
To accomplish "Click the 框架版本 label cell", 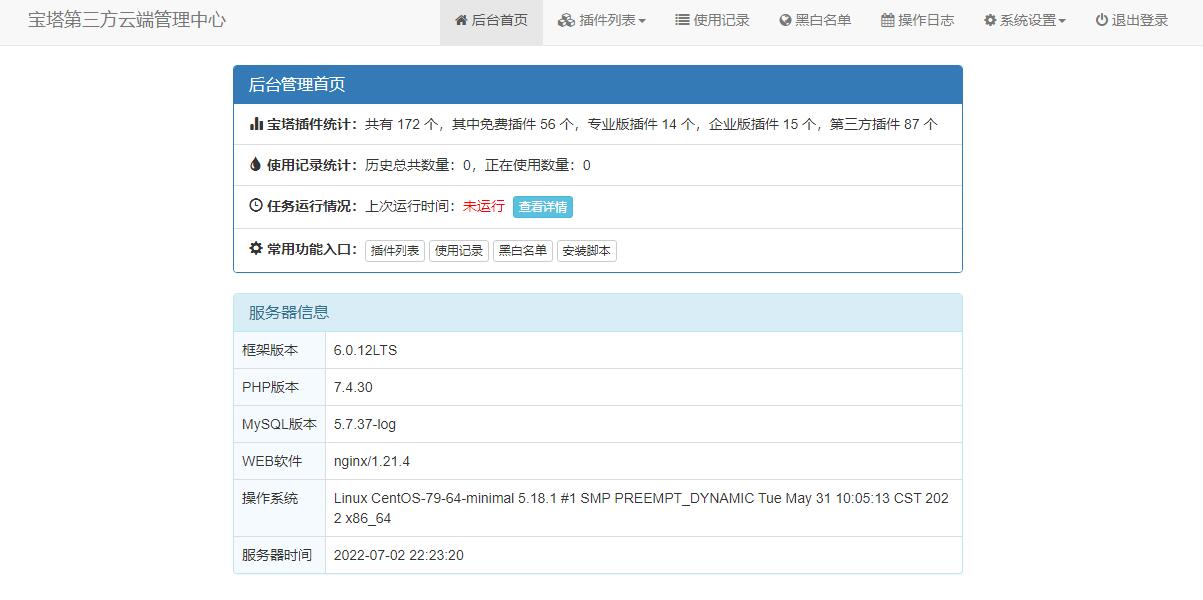I will coord(280,350).
